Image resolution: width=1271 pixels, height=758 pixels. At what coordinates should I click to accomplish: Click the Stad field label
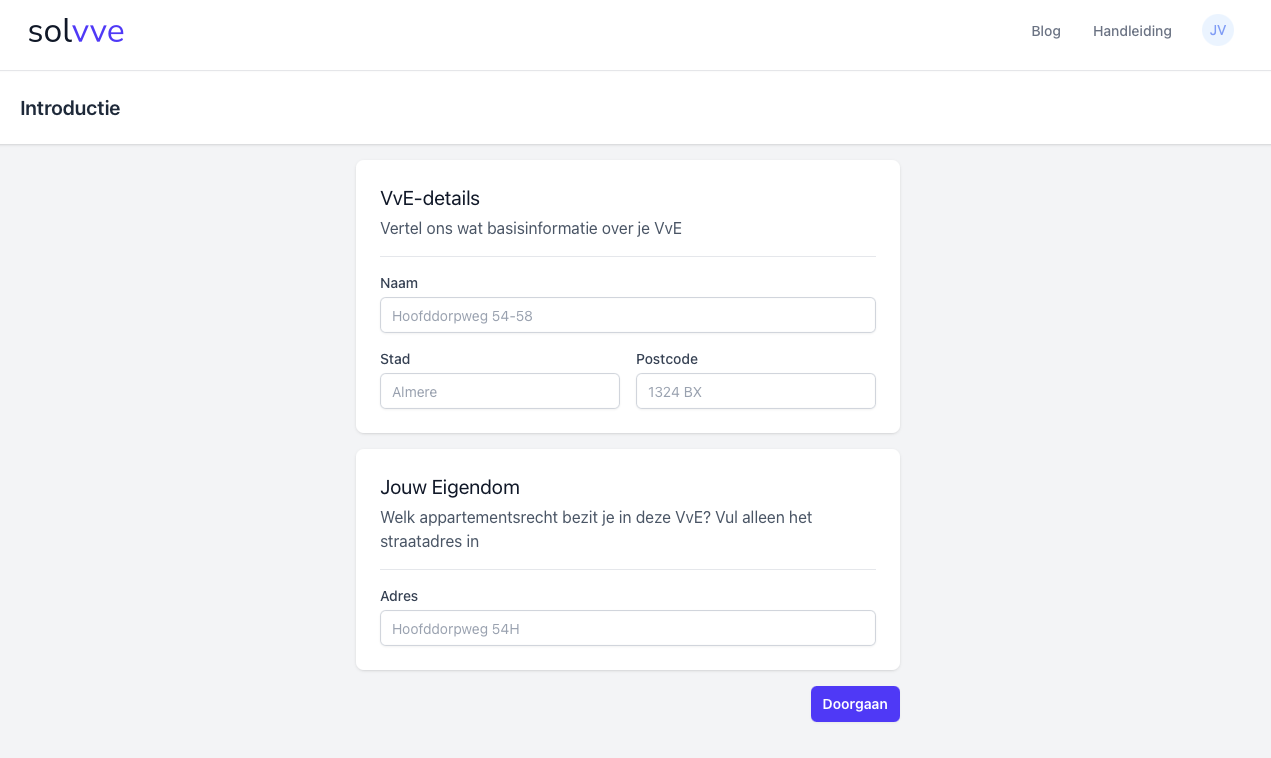pyautogui.click(x=395, y=359)
